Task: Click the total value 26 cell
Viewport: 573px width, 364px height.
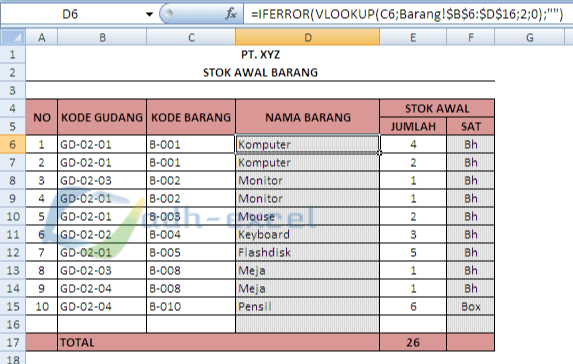Action: click(413, 342)
